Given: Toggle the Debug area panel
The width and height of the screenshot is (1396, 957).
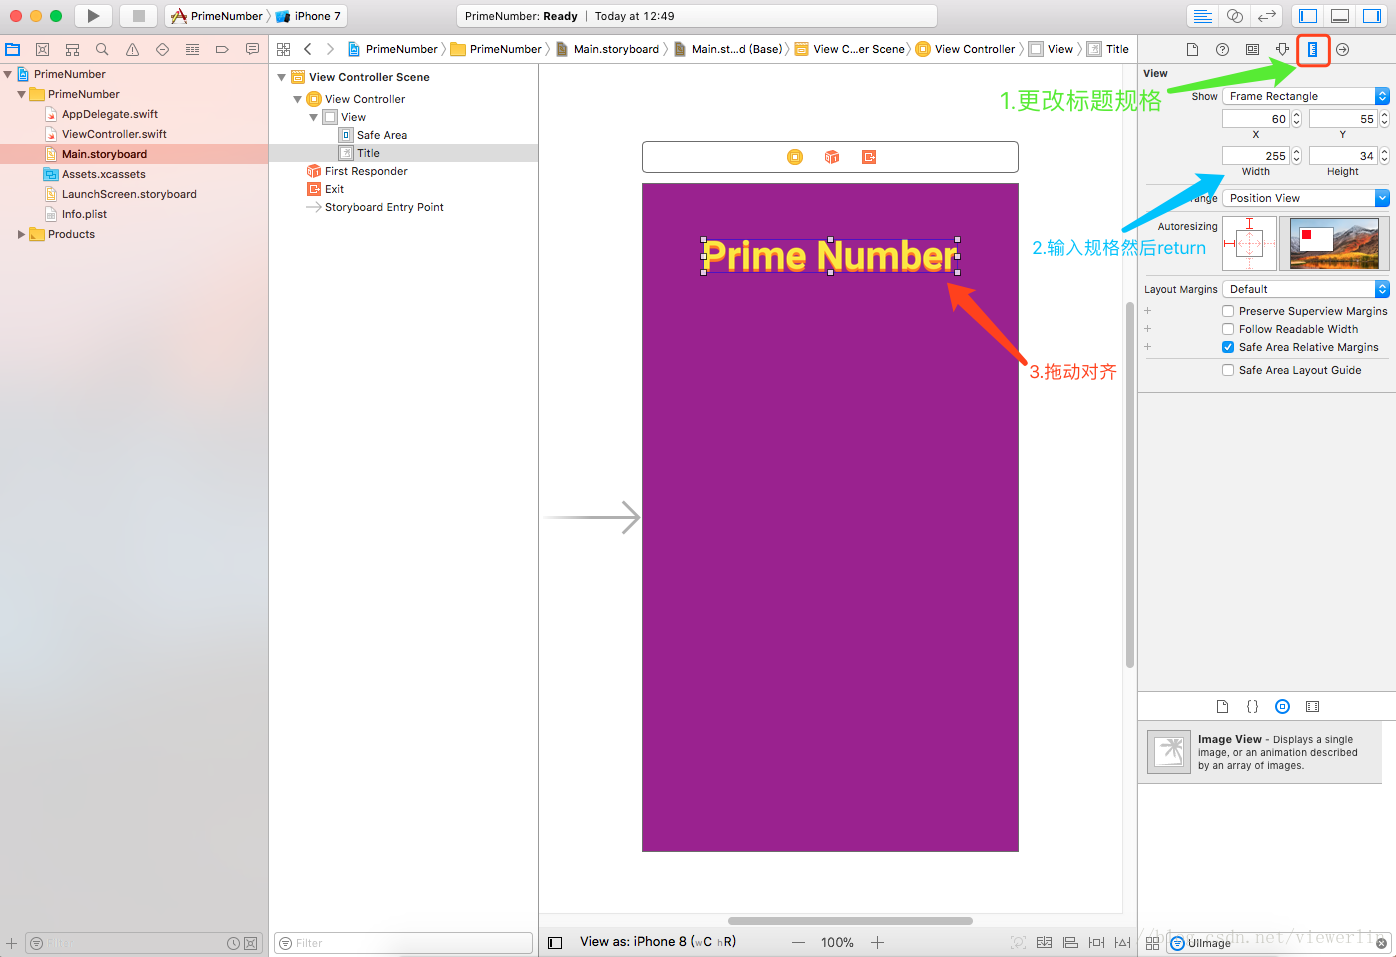Looking at the screenshot, I should 1340,16.
